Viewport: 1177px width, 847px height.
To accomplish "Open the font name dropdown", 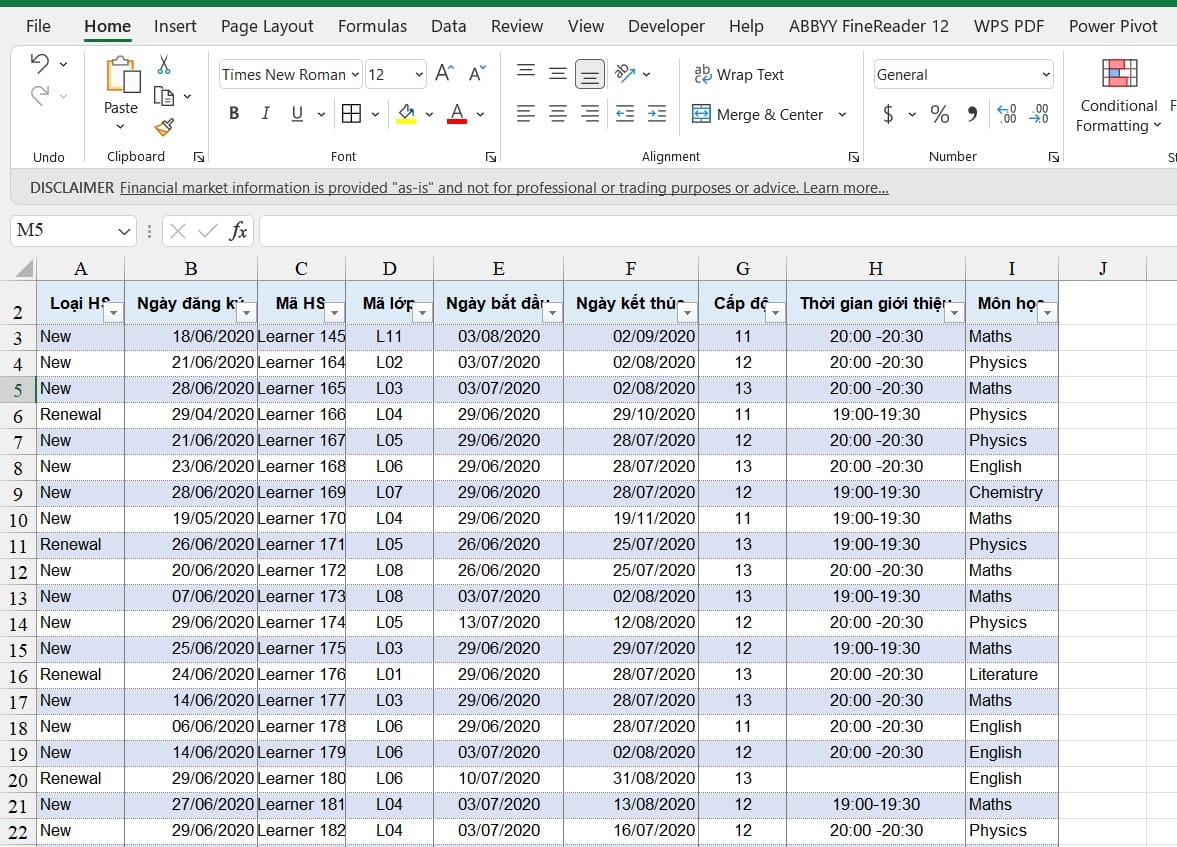I will coord(355,74).
